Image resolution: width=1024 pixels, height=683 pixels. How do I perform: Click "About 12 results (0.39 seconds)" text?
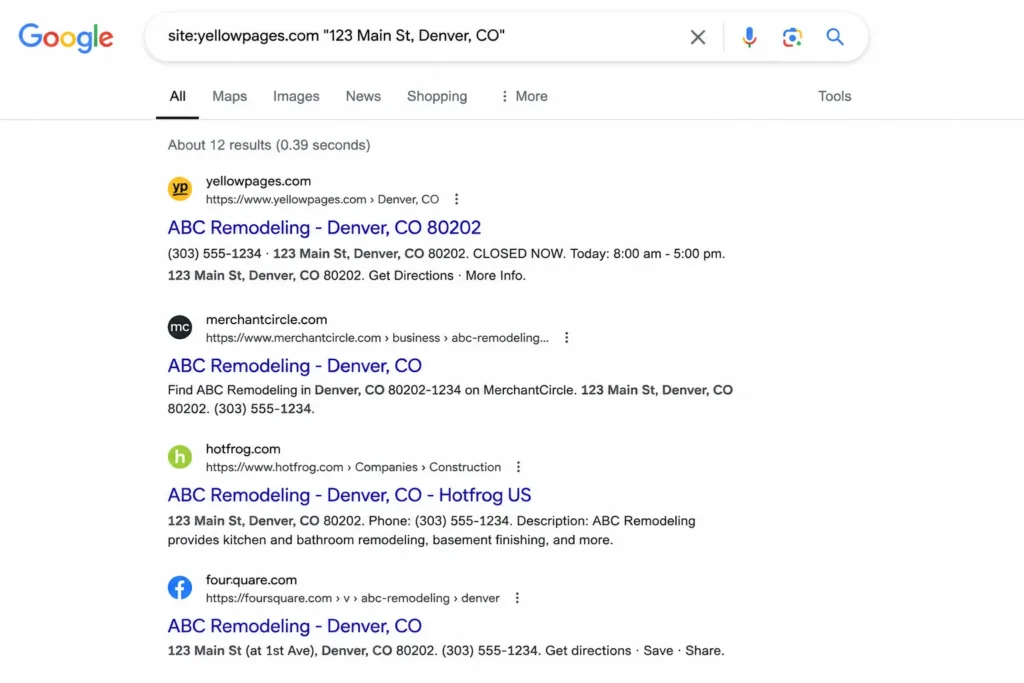pyautogui.click(x=269, y=145)
